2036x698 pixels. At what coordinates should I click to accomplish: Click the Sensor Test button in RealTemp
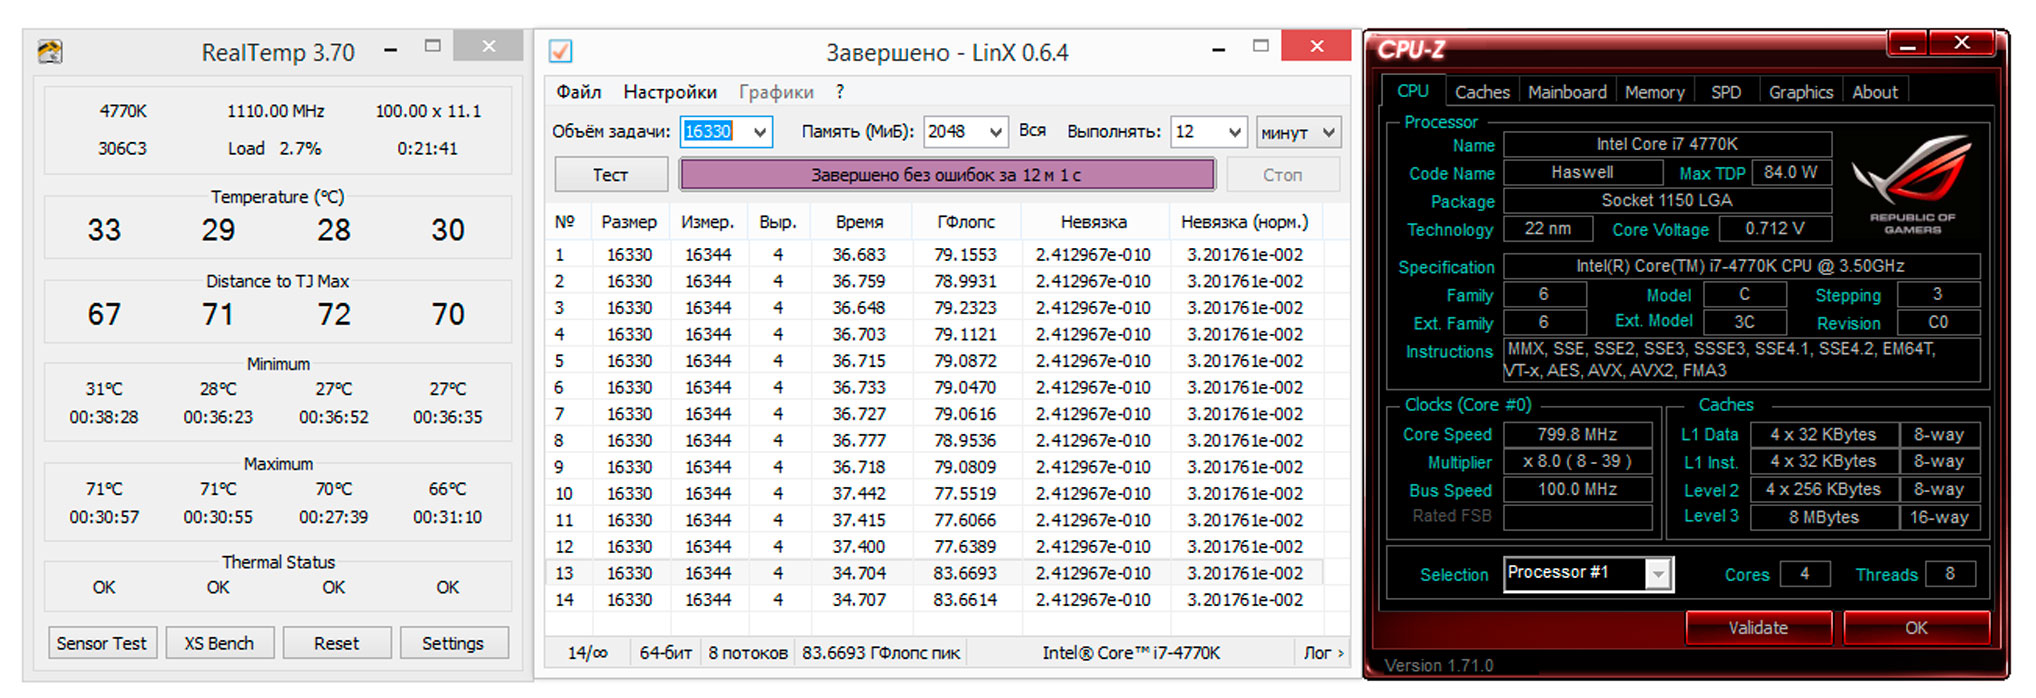(x=101, y=643)
